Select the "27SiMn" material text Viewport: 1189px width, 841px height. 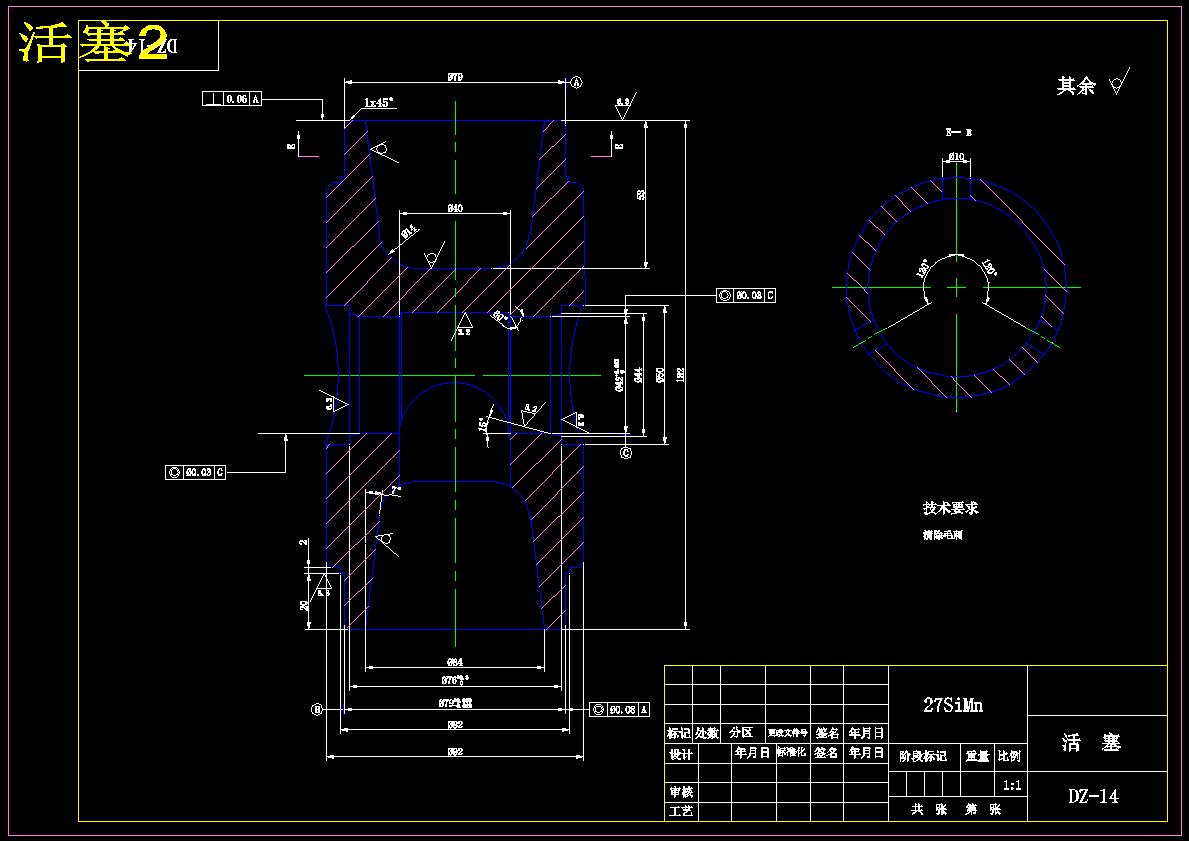pyautogui.click(x=953, y=704)
